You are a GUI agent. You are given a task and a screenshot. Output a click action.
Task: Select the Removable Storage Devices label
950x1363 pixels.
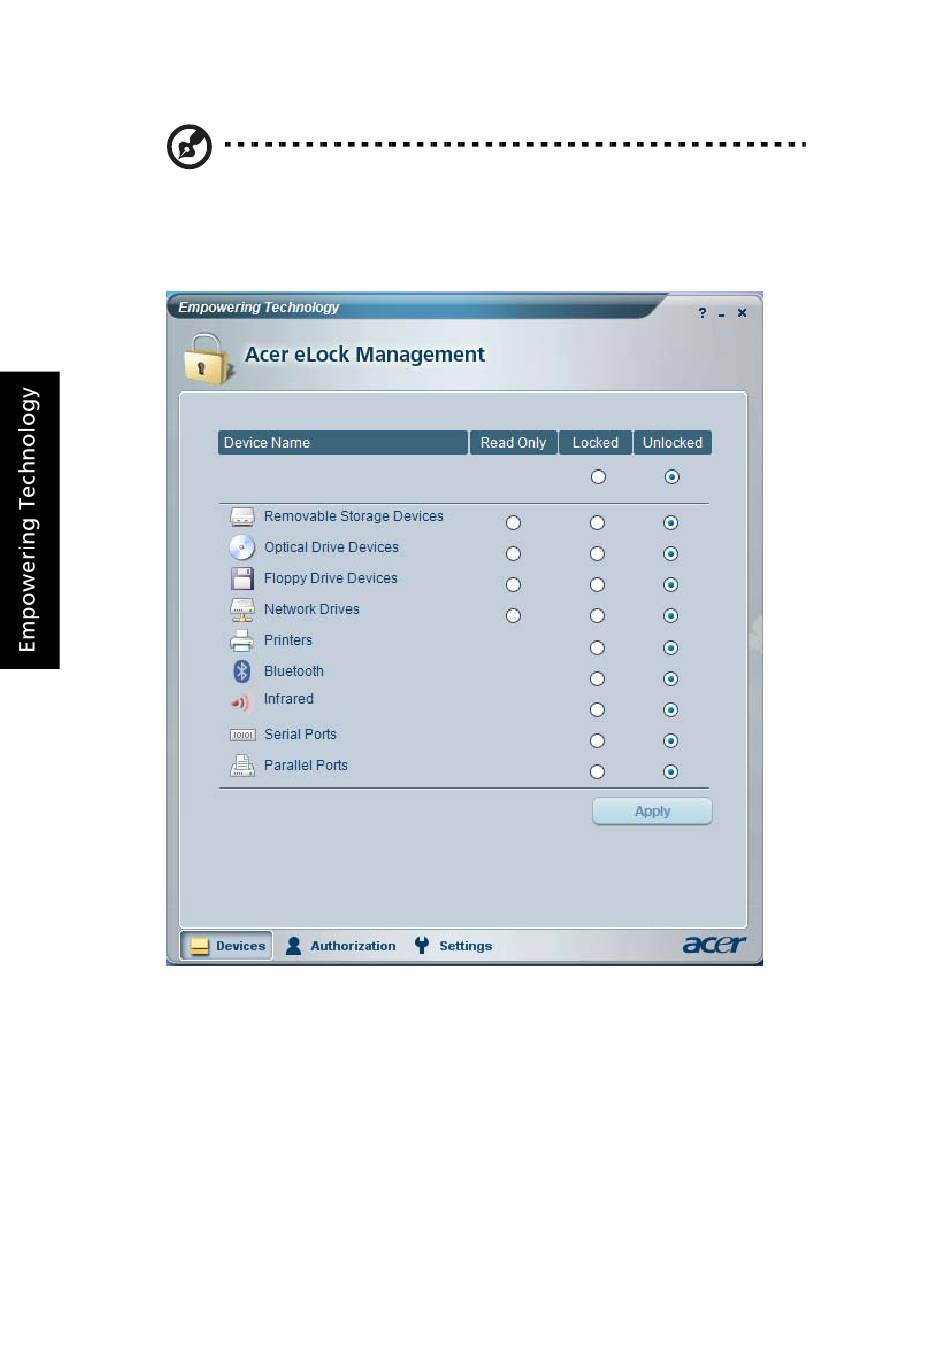coord(354,517)
